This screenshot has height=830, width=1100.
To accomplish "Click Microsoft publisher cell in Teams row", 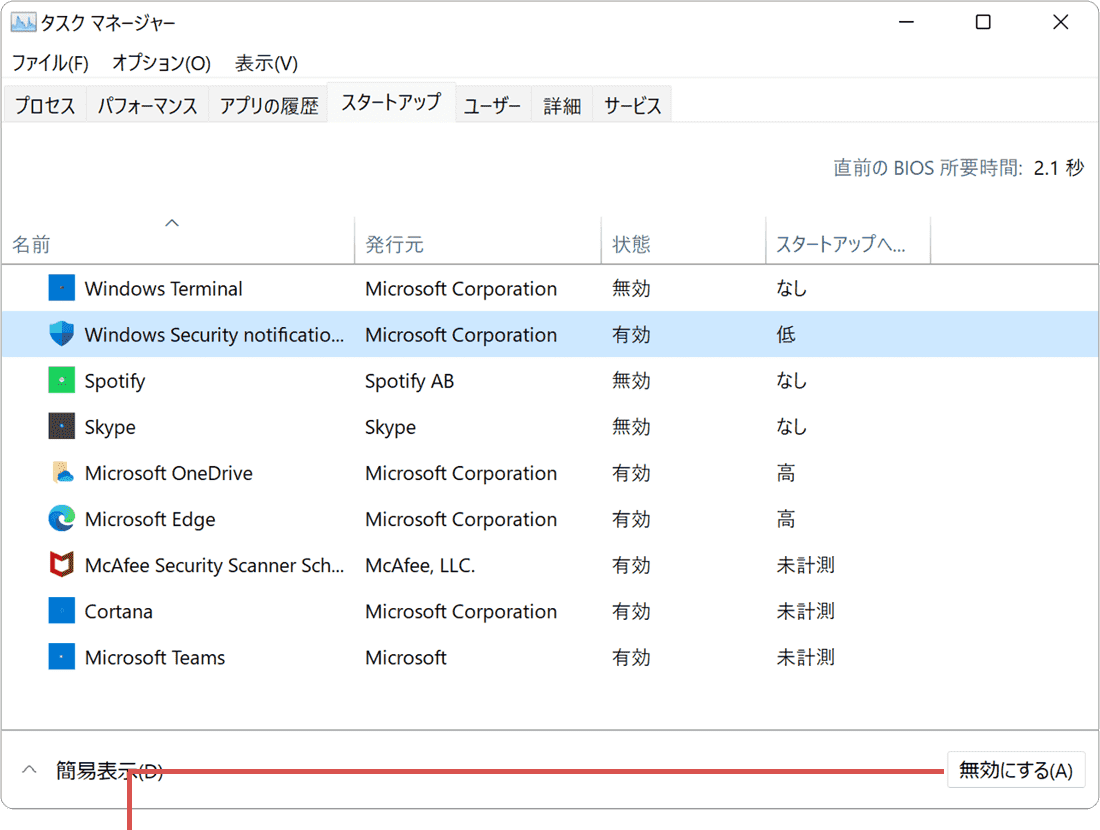I will coord(405,657).
